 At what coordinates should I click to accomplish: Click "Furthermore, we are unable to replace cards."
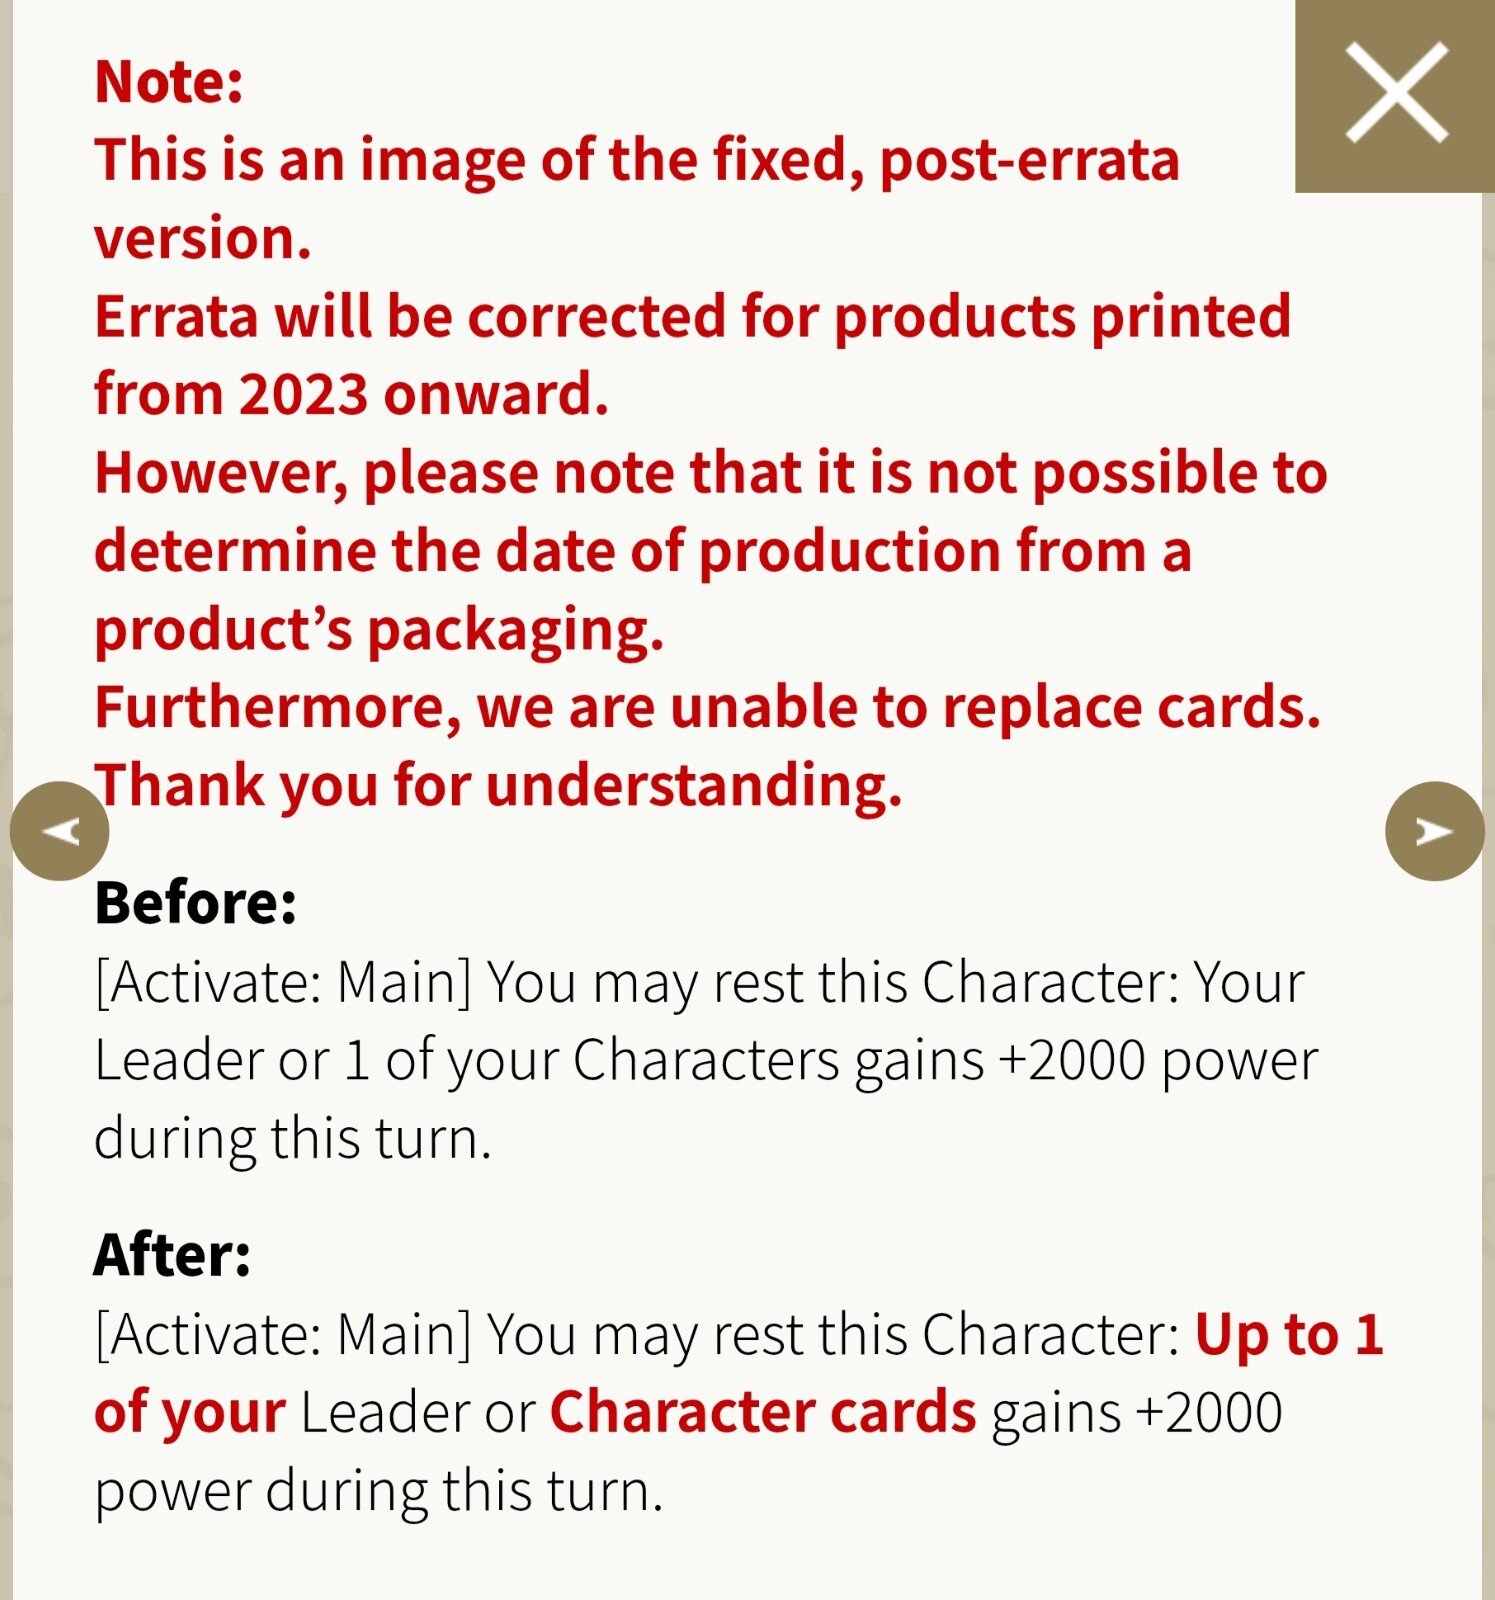tap(708, 707)
